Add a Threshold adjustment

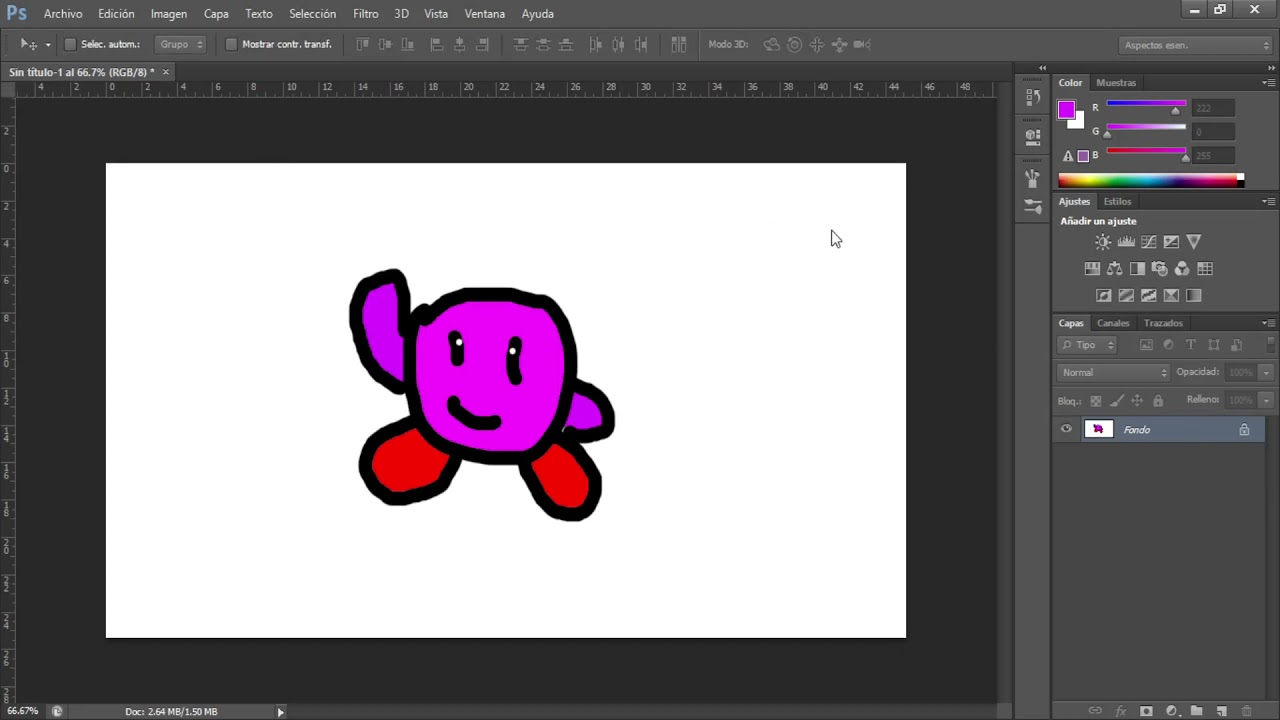tap(1149, 296)
